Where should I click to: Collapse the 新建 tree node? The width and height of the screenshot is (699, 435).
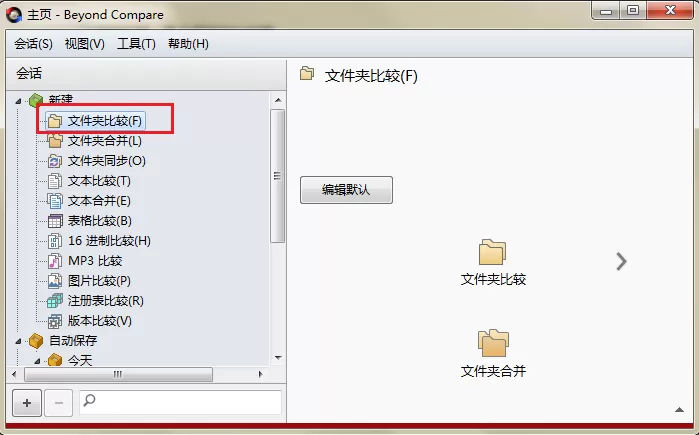pyautogui.click(x=18, y=101)
